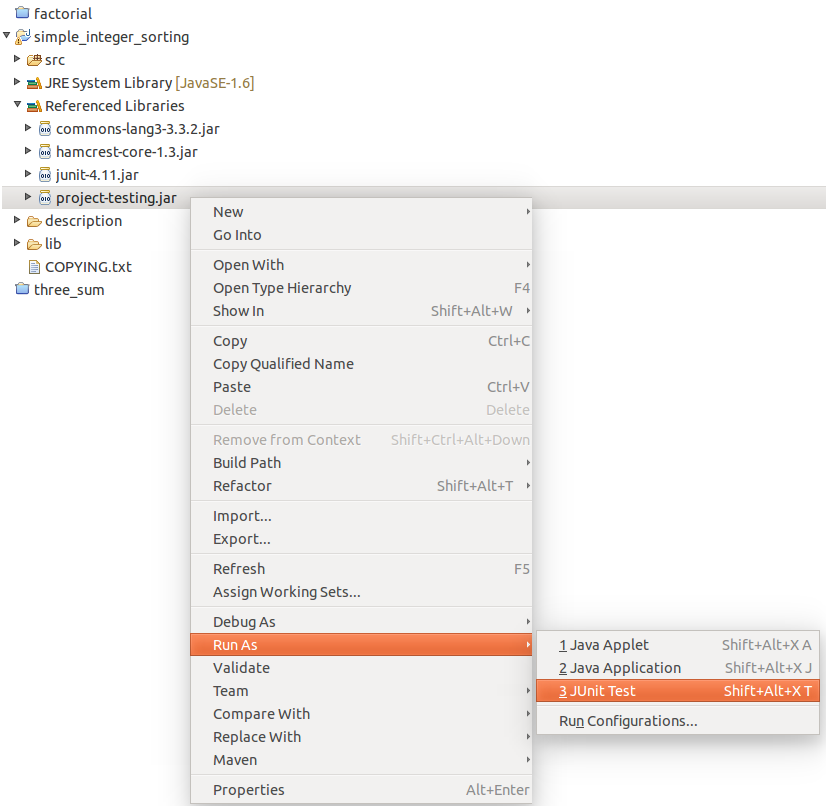The width and height of the screenshot is (826, 806).
Task: Collapse the simple_integer_sorting project tree
Action: [x=7, y=36]
